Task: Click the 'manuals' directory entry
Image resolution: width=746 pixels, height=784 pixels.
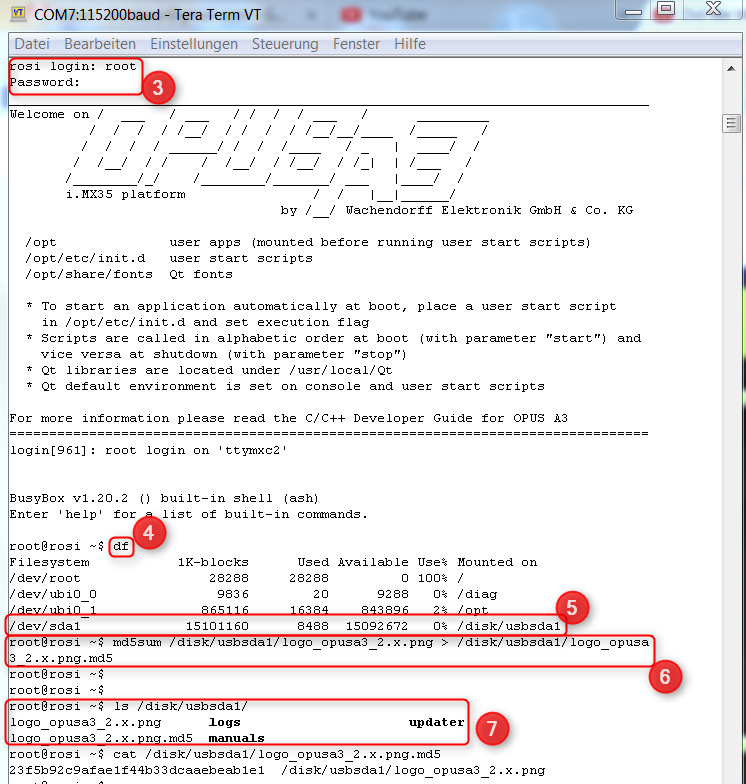Action: point(236,738)
